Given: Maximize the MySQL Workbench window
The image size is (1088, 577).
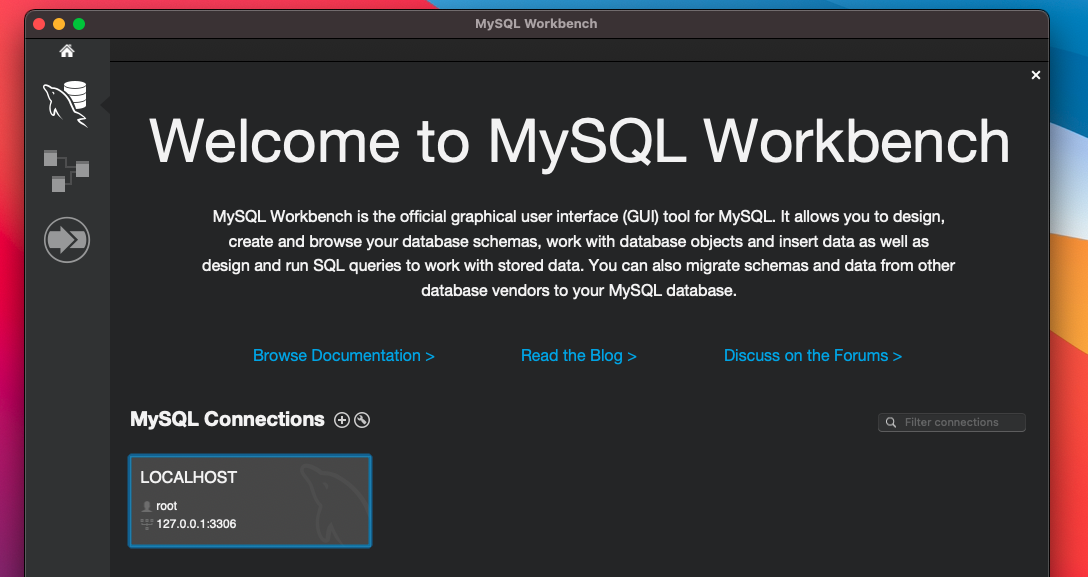Looking at the screenshot, I should [79, 24].
